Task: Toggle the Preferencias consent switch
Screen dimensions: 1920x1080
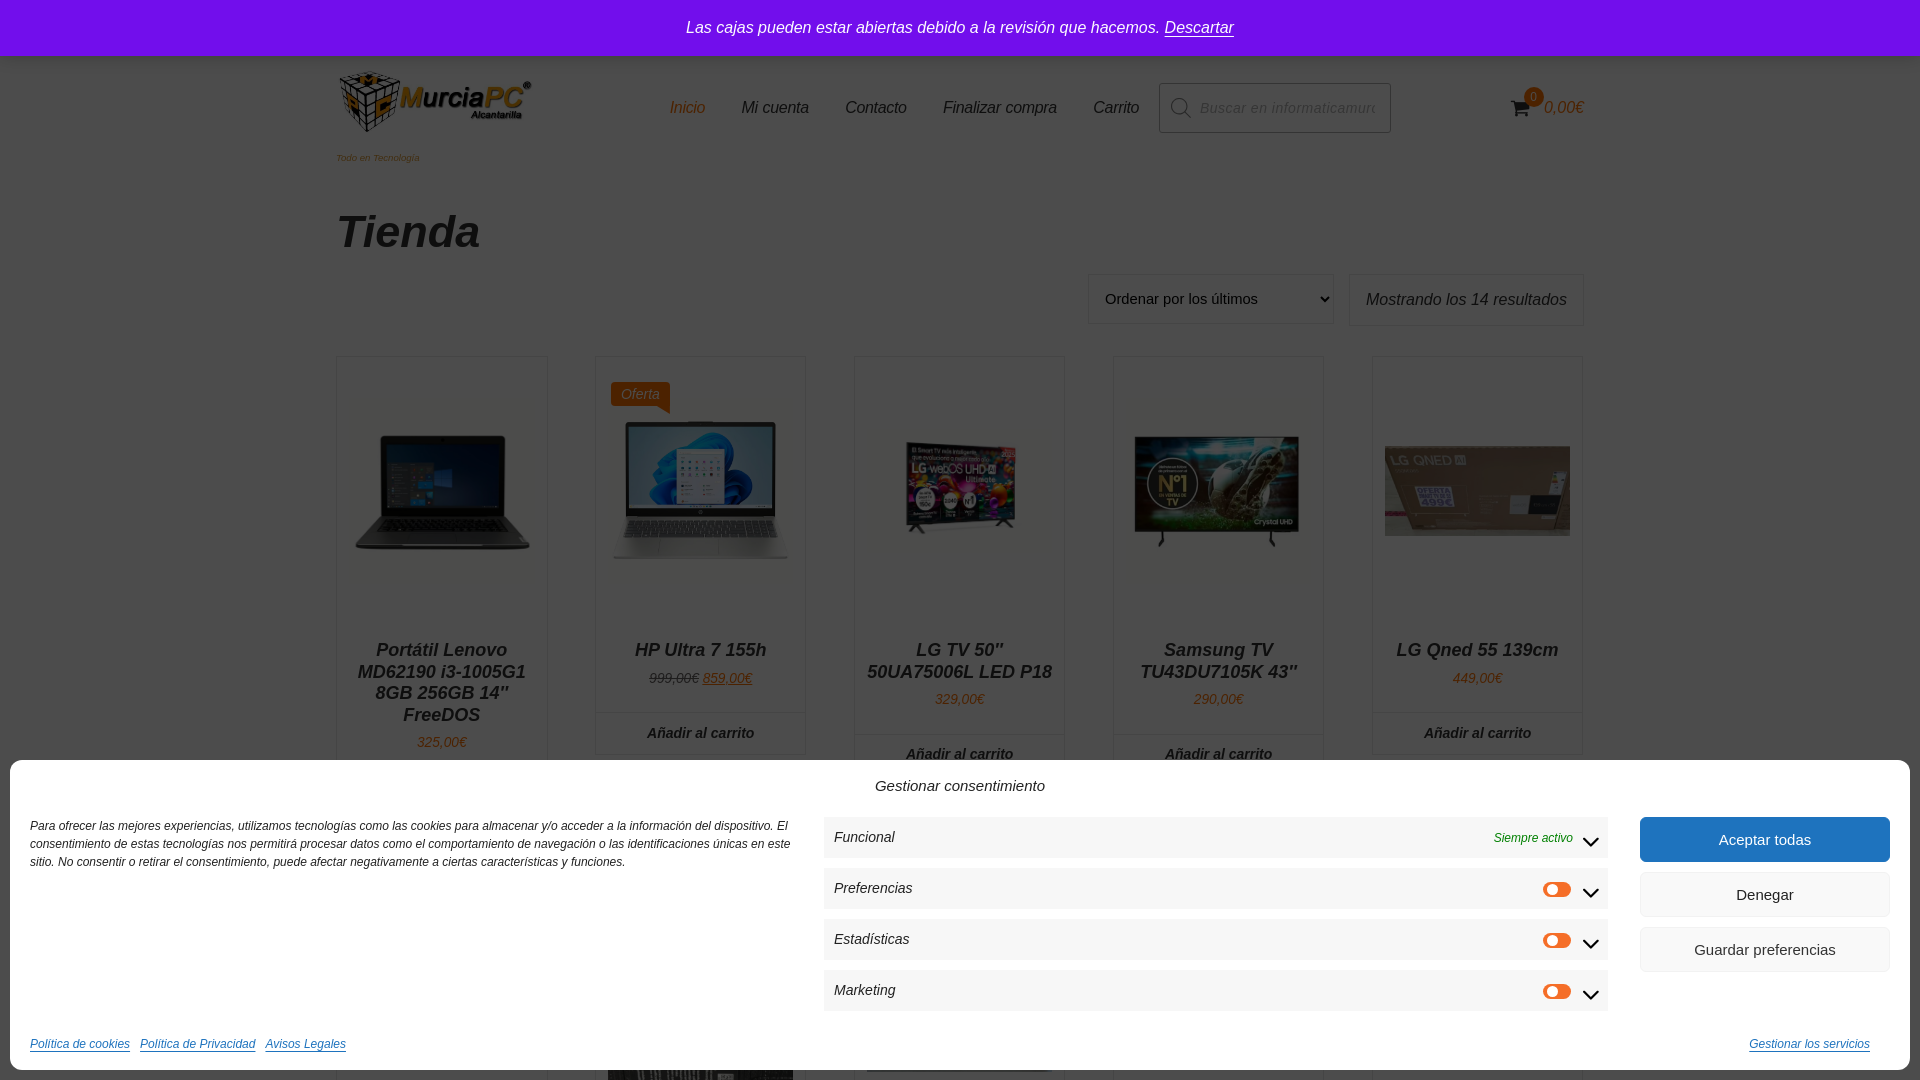Action: (1557, 889)
